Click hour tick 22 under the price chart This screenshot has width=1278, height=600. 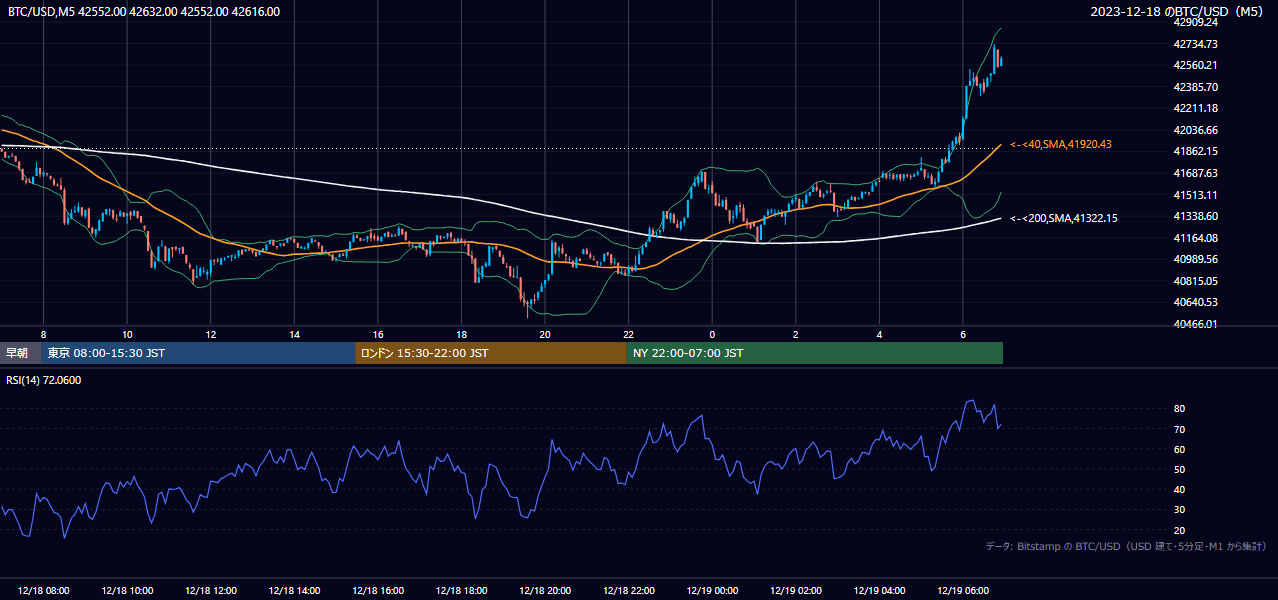[629, 334]
